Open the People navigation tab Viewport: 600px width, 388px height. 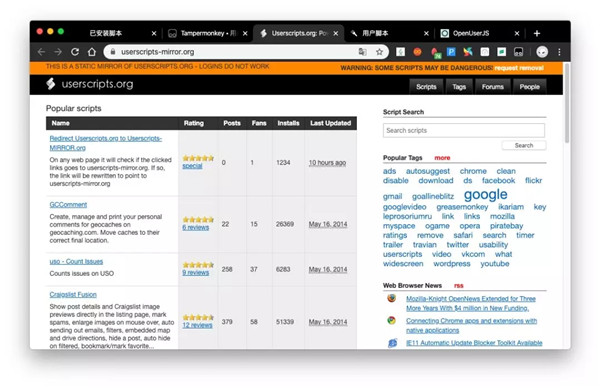pos(530,87)
